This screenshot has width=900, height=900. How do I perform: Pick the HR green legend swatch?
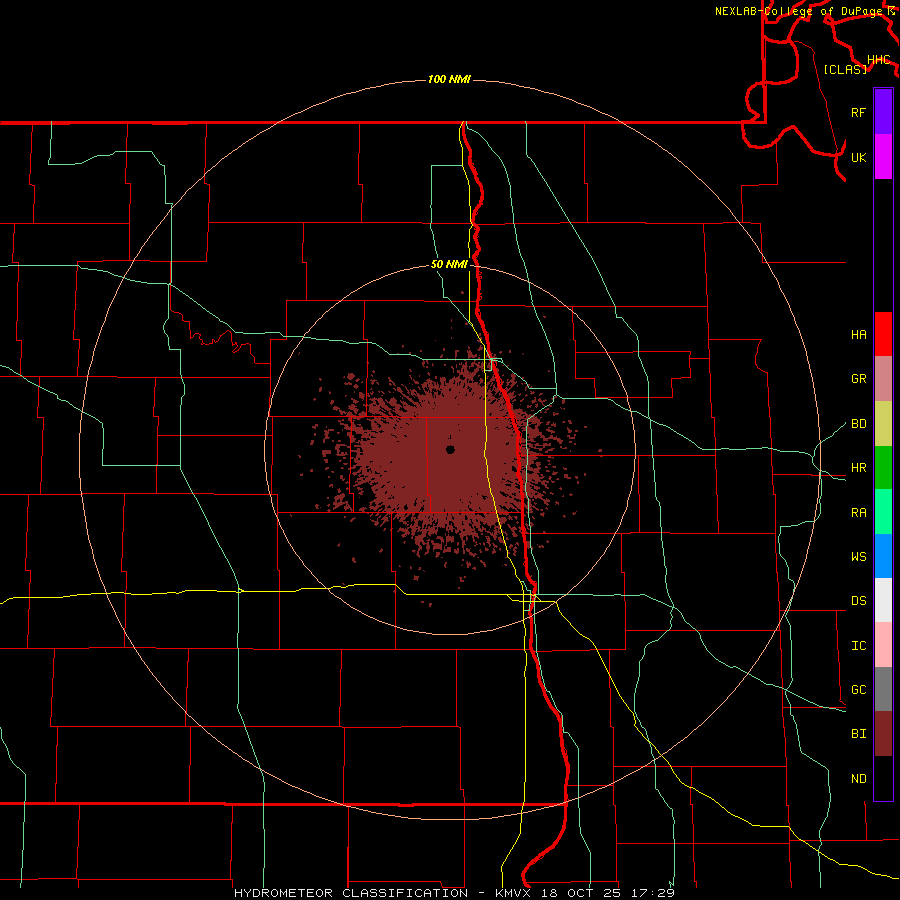tap(883, 468)
